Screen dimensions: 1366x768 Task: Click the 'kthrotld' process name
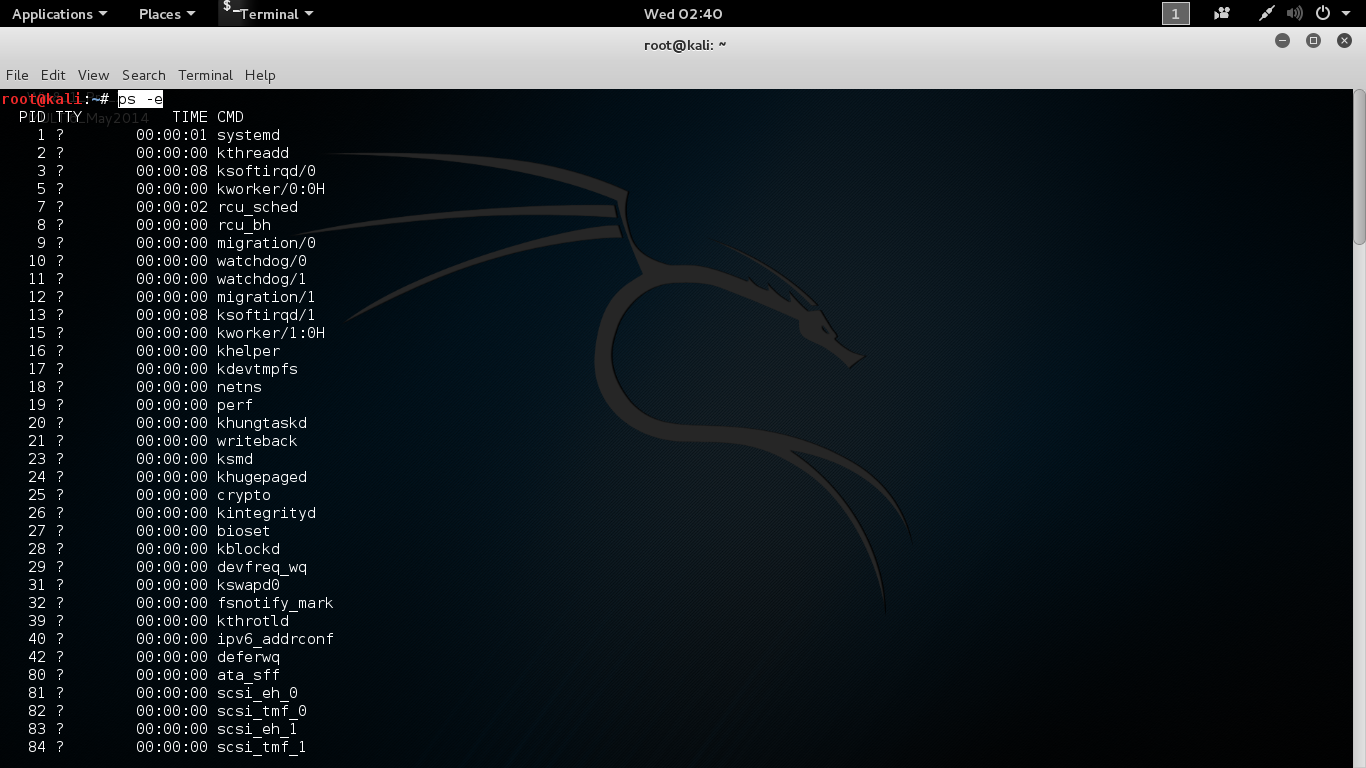(x=253, y=621)
